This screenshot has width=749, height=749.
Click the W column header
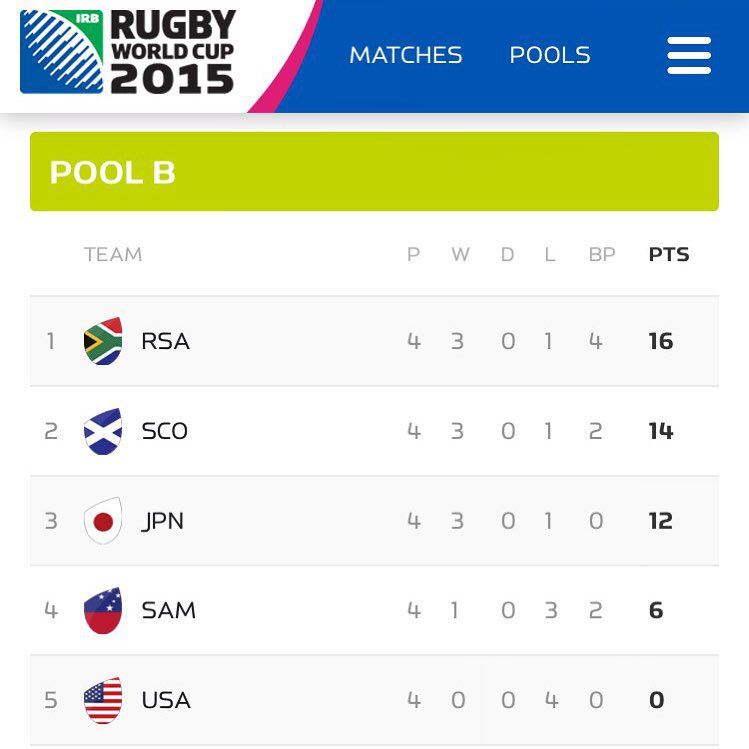460,255
